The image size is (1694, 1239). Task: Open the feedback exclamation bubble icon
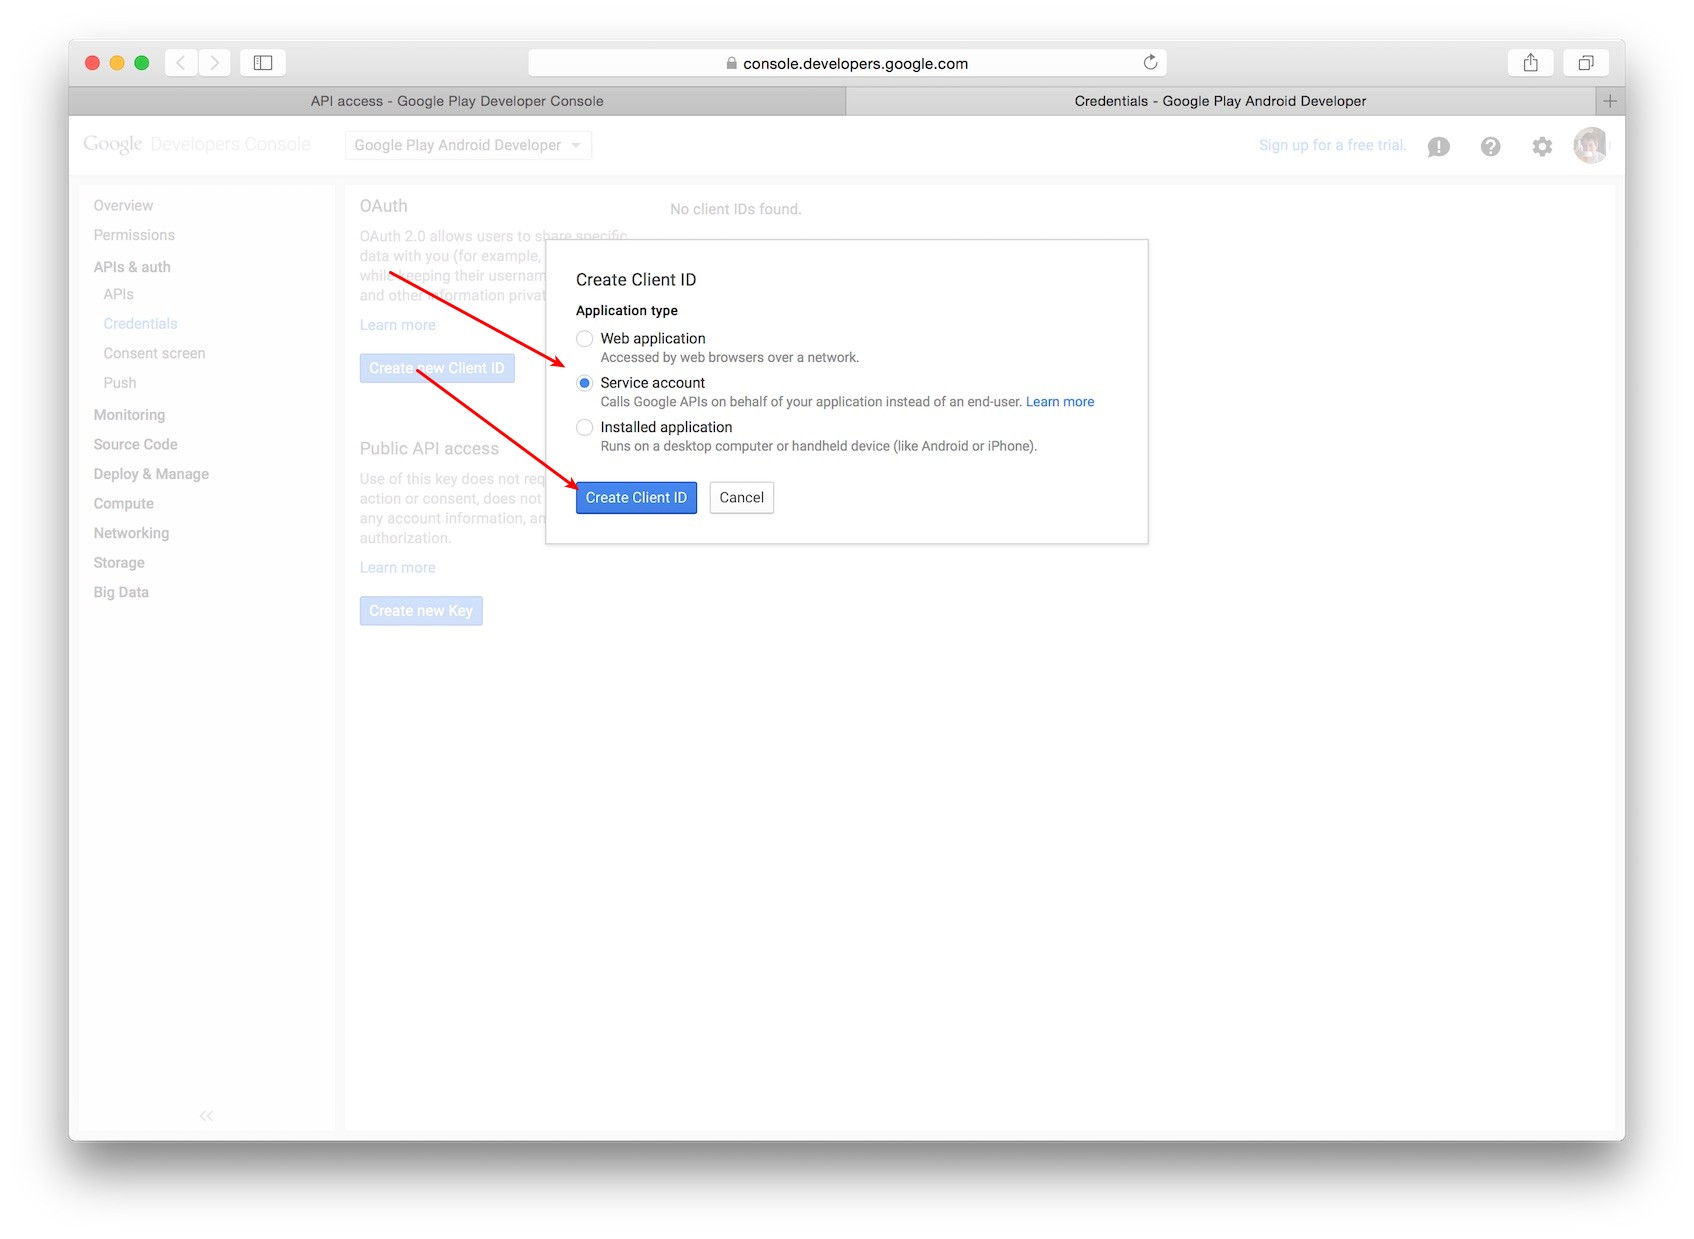pos(1439,147)
